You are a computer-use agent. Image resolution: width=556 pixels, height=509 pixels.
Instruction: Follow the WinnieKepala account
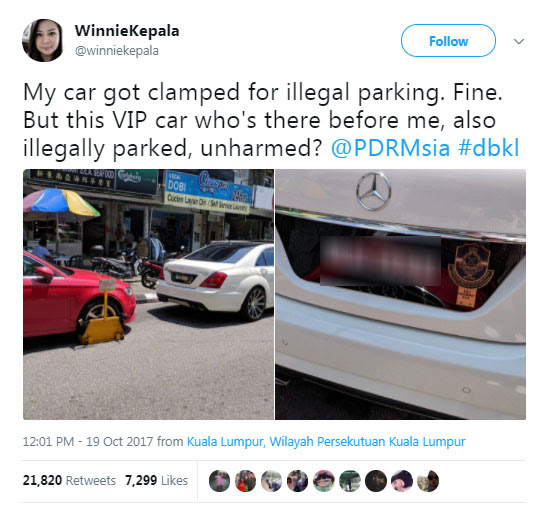coord(448,41)
